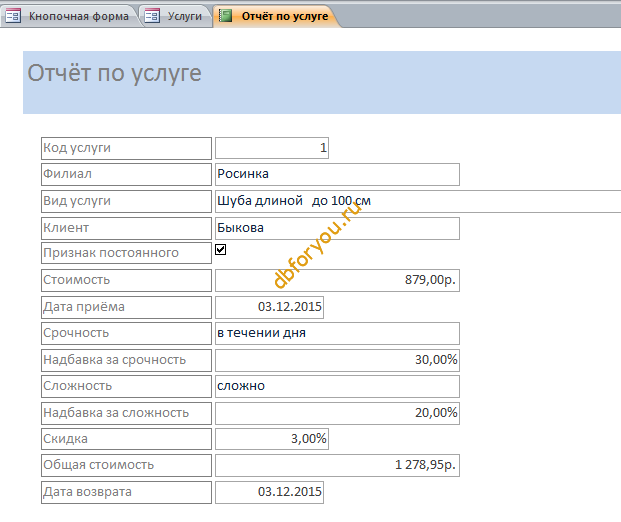Click the Скидка value 3,00%
Viewport: 621px width, 522px height.
coord(272,439)
